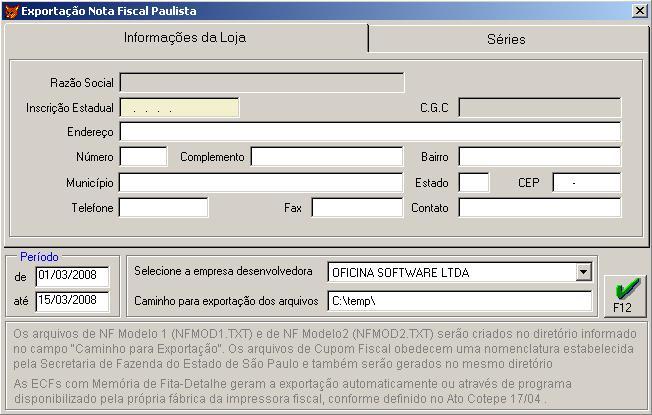The width and height of the screenshot is (652, 415).
Task: Click the 'Período' group label
Action: pyautogui.click(x=39, y=257)
